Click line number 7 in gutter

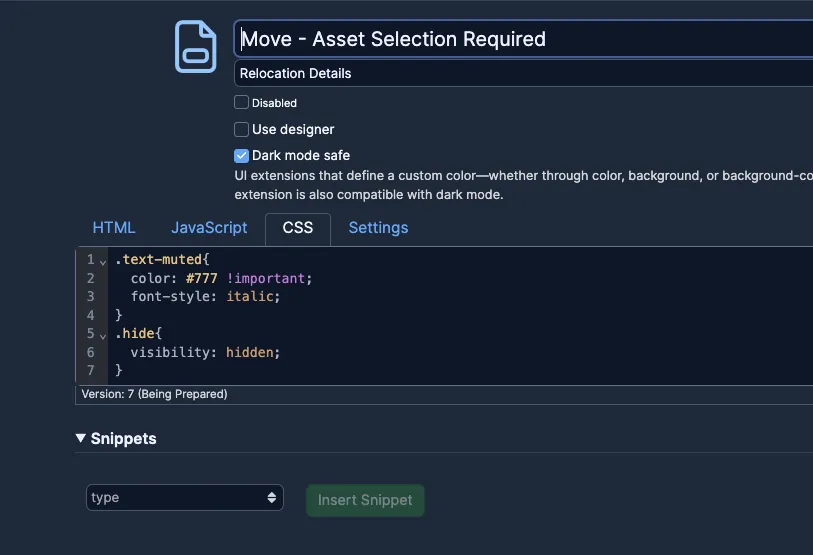(x=91, y=370)
